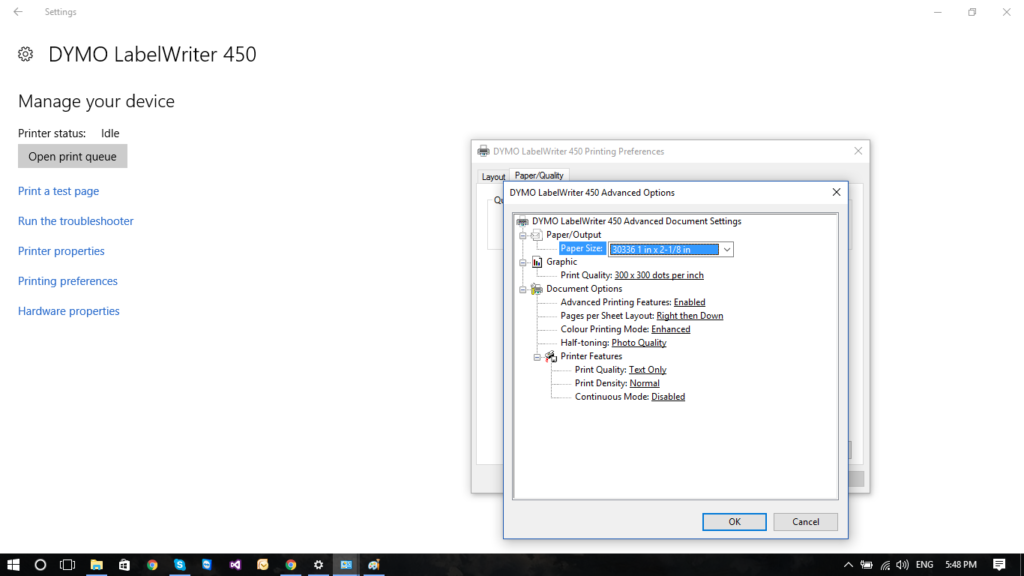This screenshot has height=576, width=1024.
Task: Click the printer icon in the Printing Preferences title
Action: point(483,152)
